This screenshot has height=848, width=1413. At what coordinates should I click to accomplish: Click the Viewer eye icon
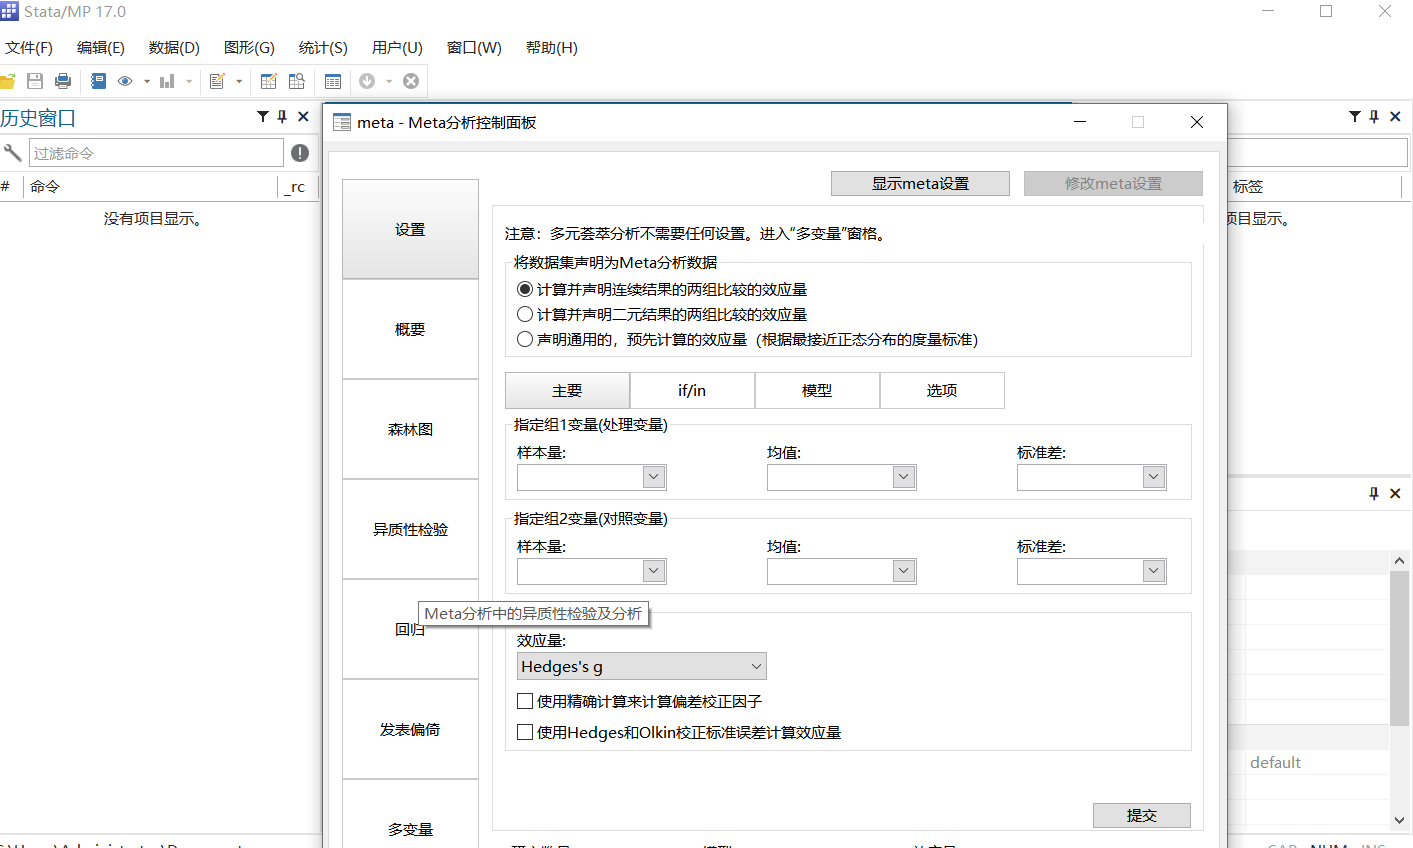pyautogui.click(x=125, y=81)
